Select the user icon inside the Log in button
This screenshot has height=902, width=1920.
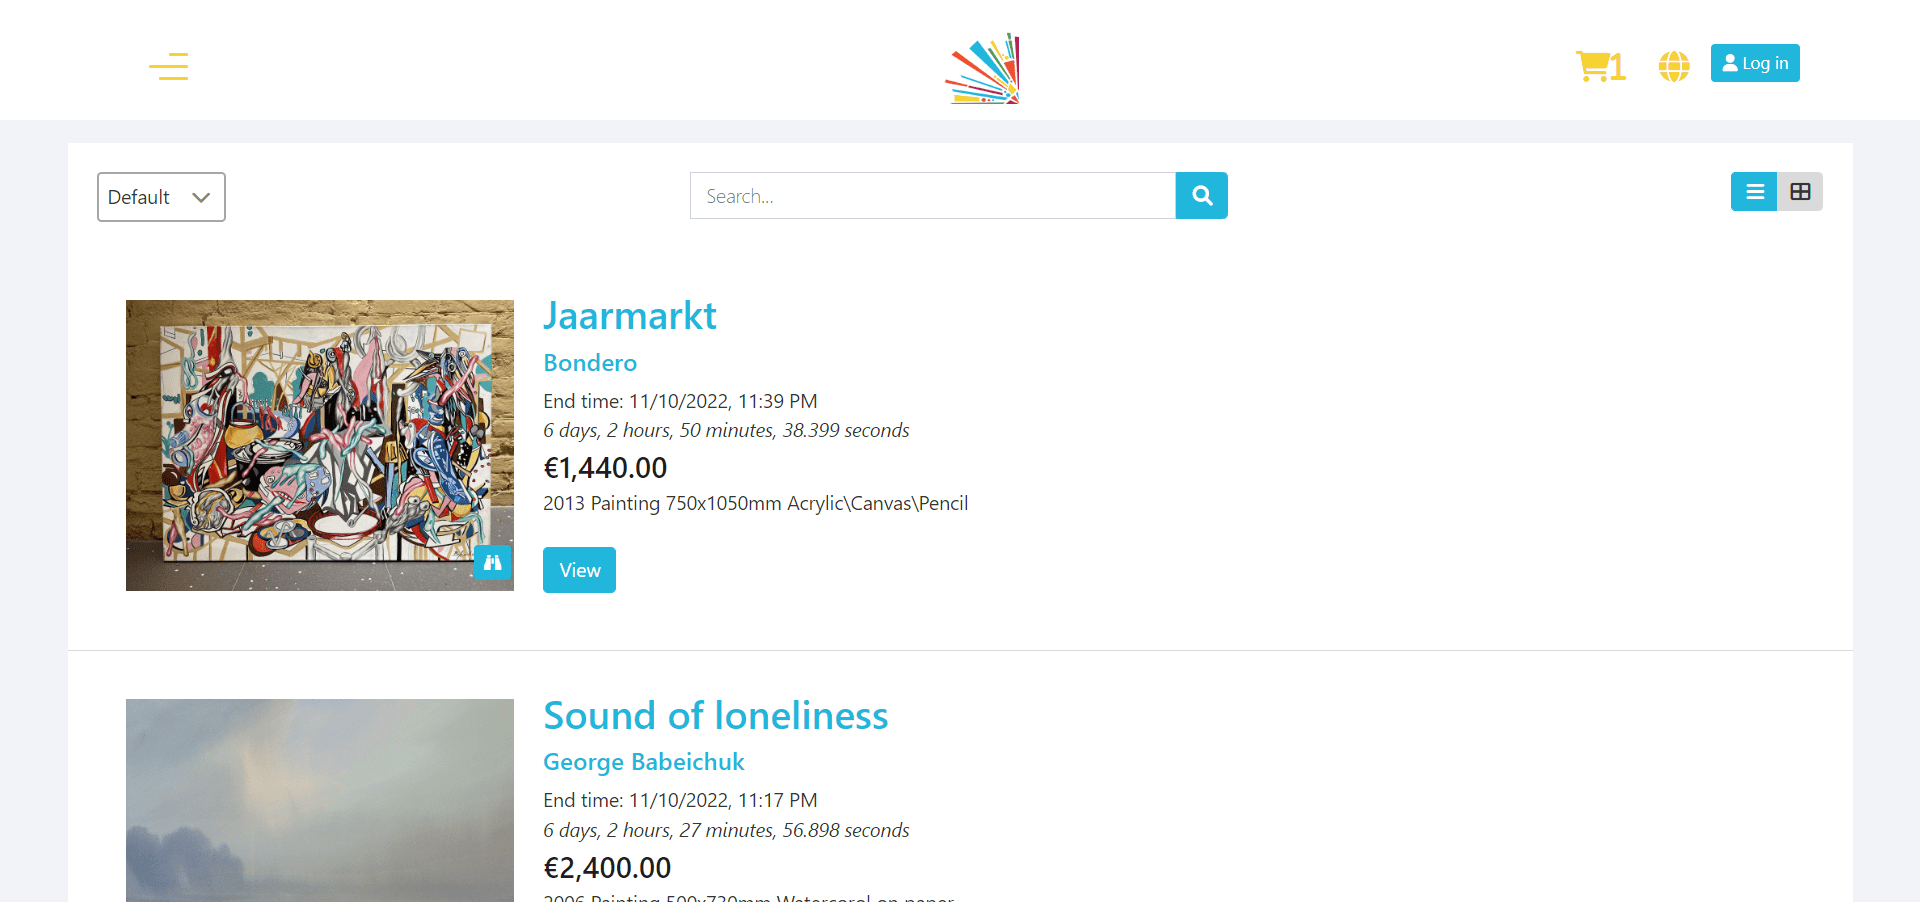[1729, 62]
